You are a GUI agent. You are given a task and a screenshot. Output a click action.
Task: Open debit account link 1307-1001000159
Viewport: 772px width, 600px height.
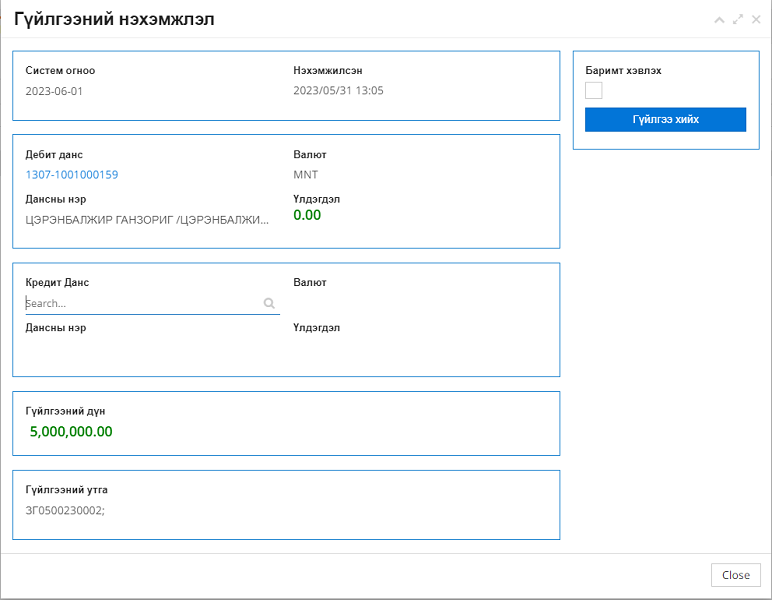72,175
